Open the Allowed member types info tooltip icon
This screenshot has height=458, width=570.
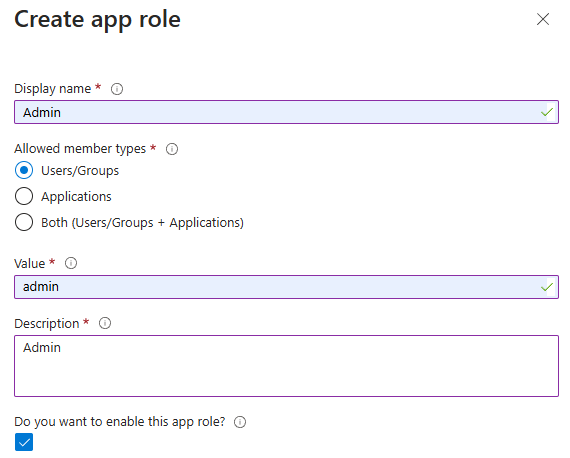(x=172, y=149)
